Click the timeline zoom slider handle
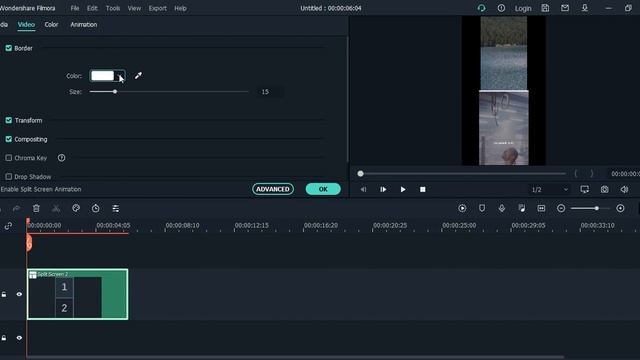This screenshot has height=360, width=640. tap(597, 208)
